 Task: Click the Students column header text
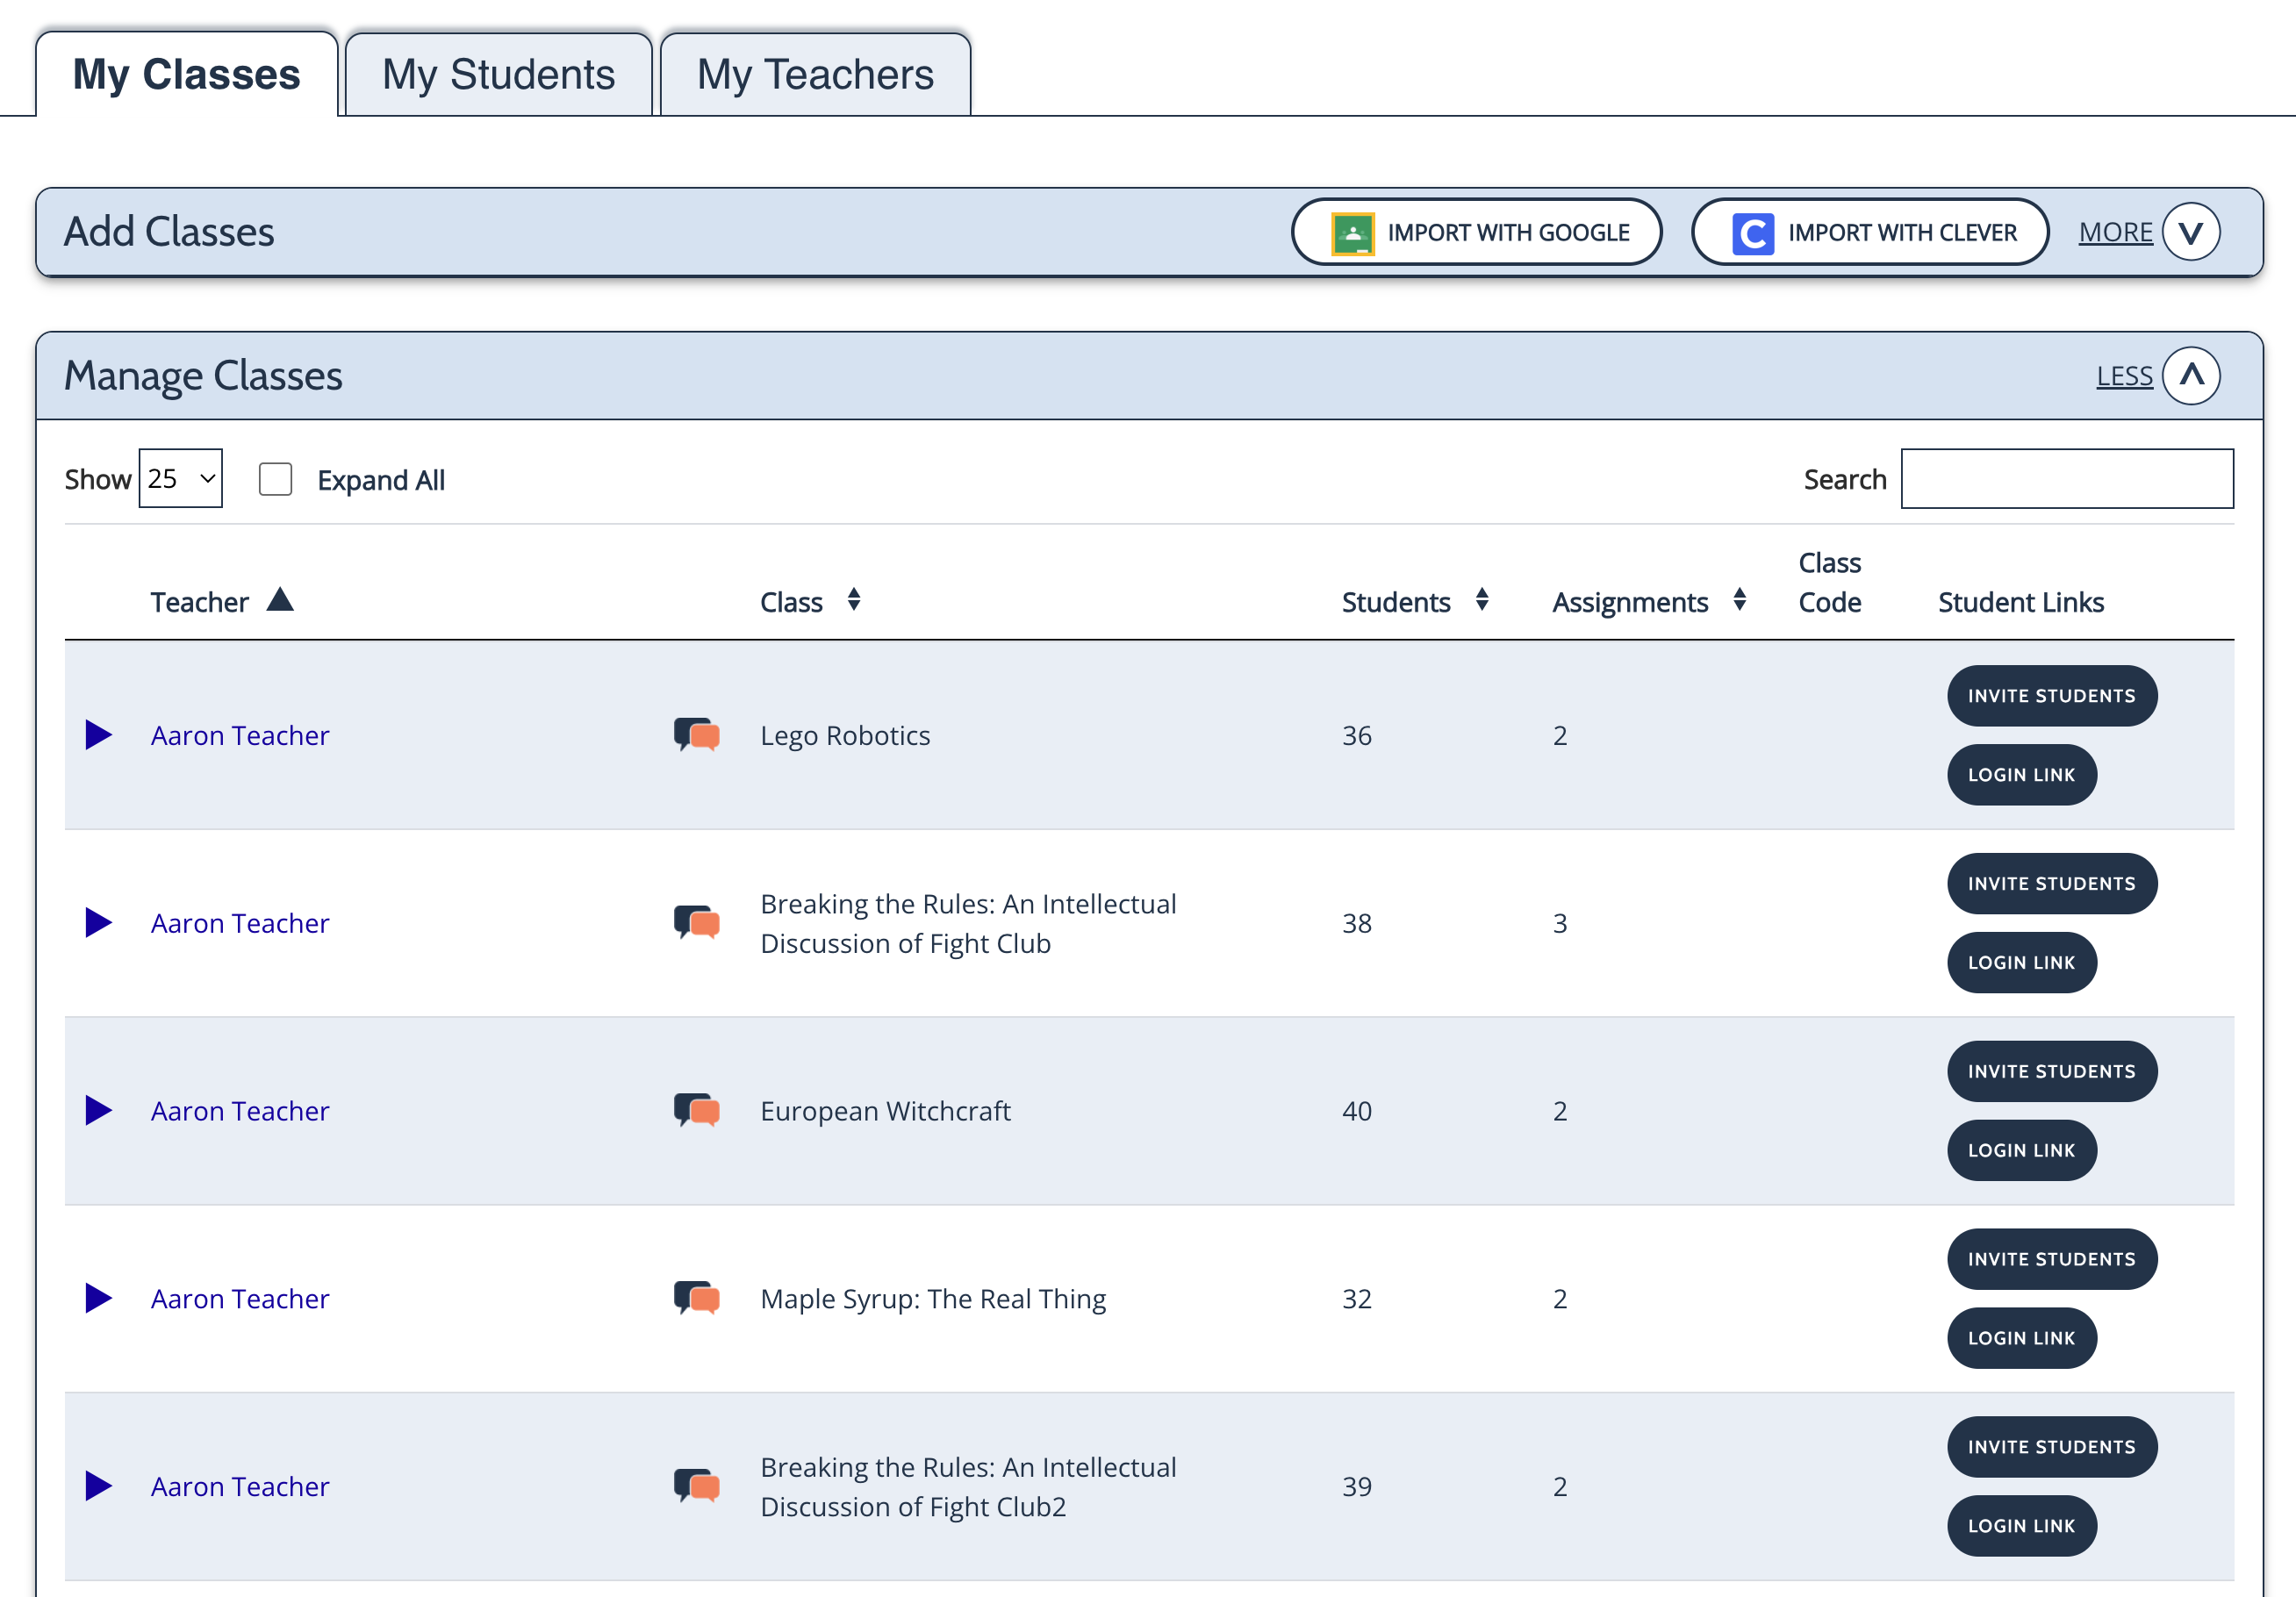1396,602
